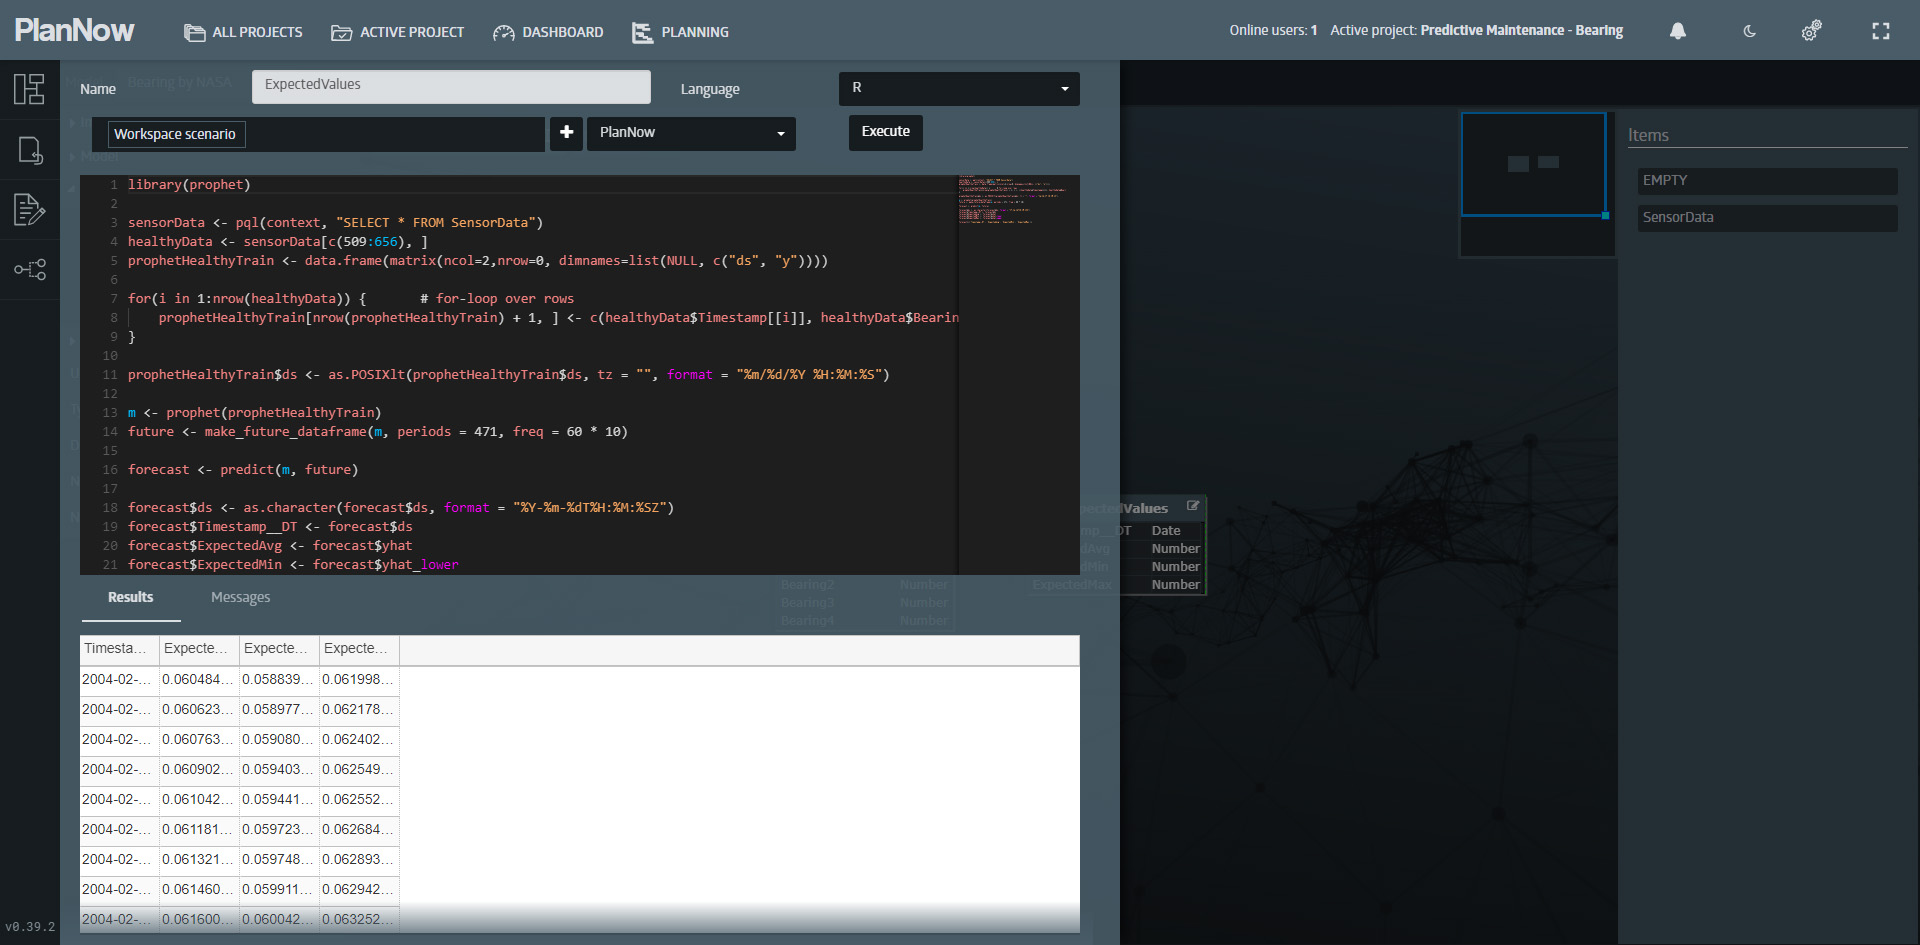Click the Items panel heading
This screenshot has width=1920, height=945.
(x=1648, y=136)
